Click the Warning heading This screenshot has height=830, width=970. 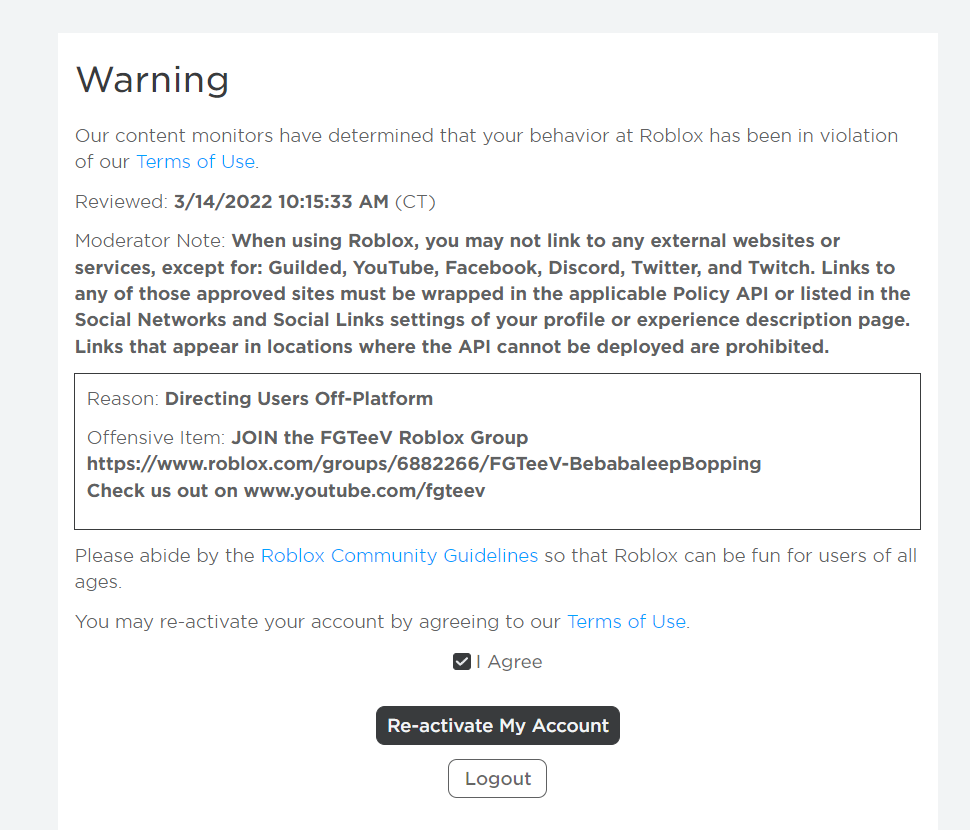tap(152, 80)
